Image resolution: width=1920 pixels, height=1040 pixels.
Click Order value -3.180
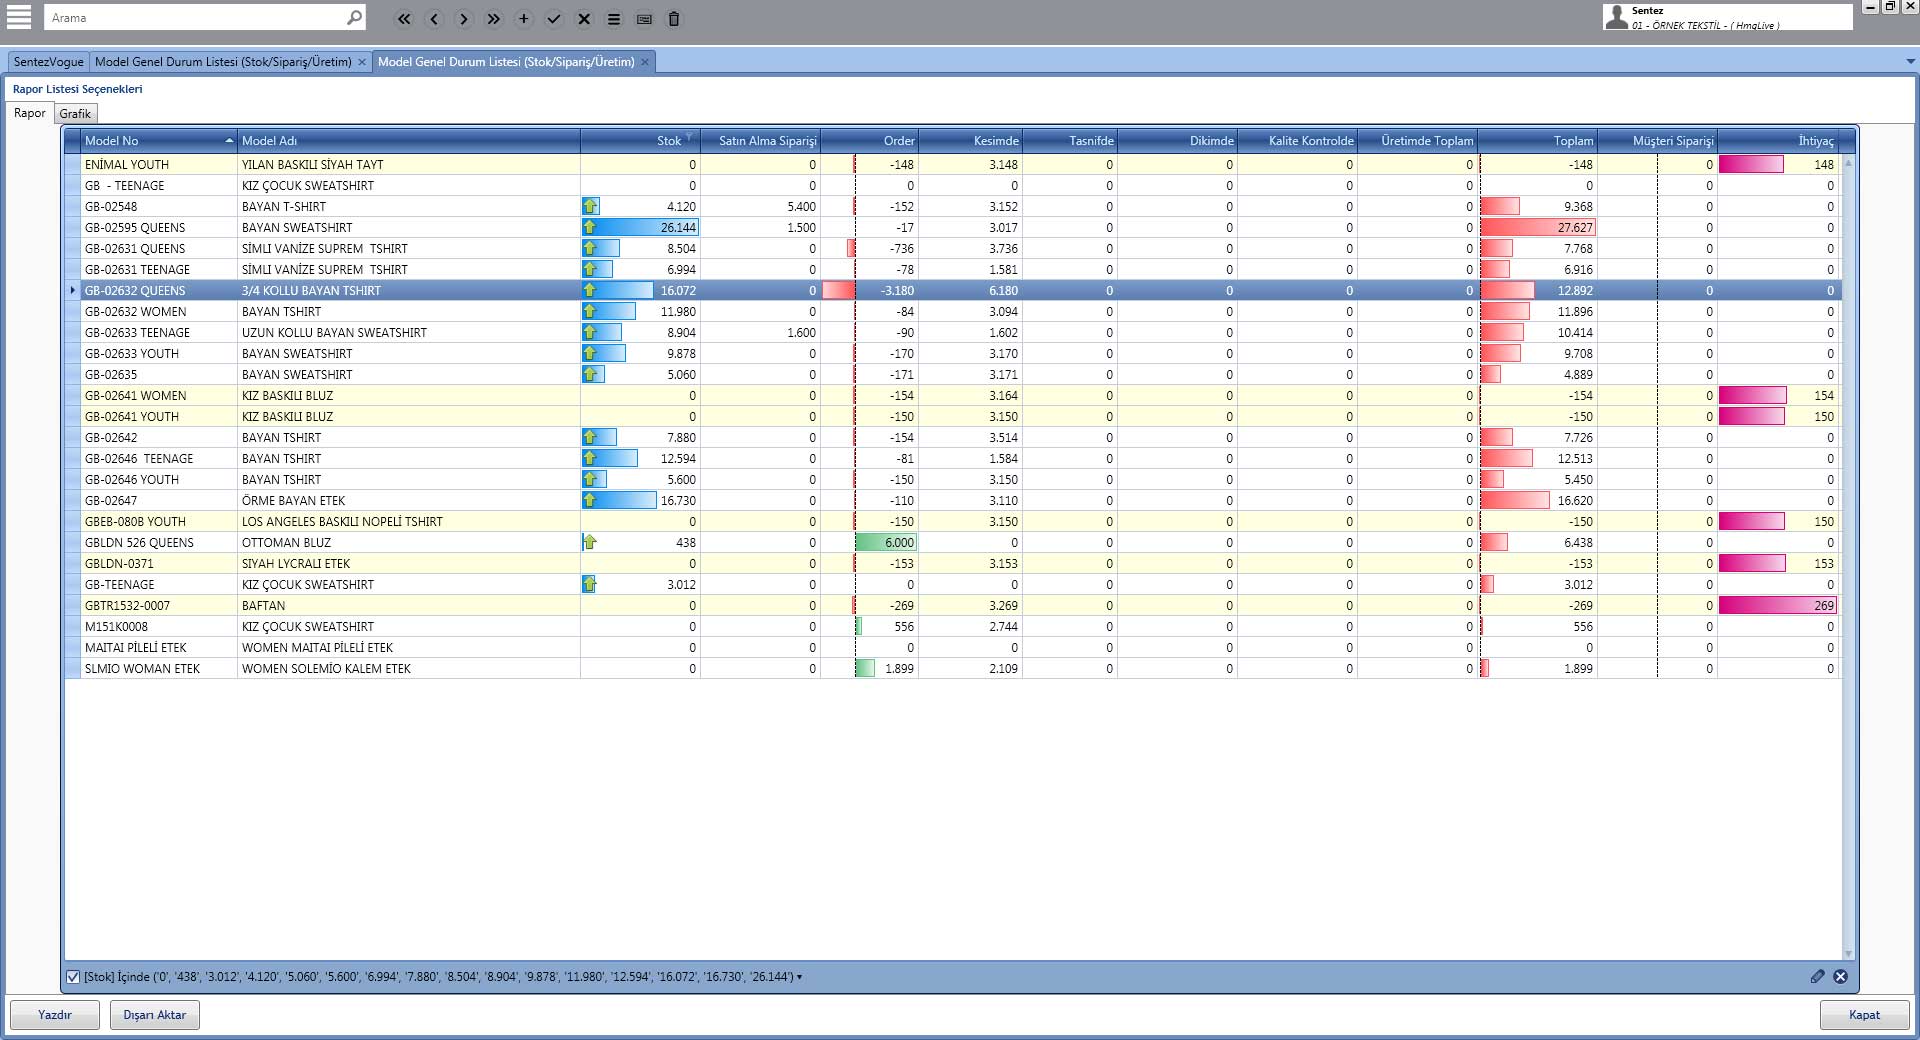coord(870,290)
